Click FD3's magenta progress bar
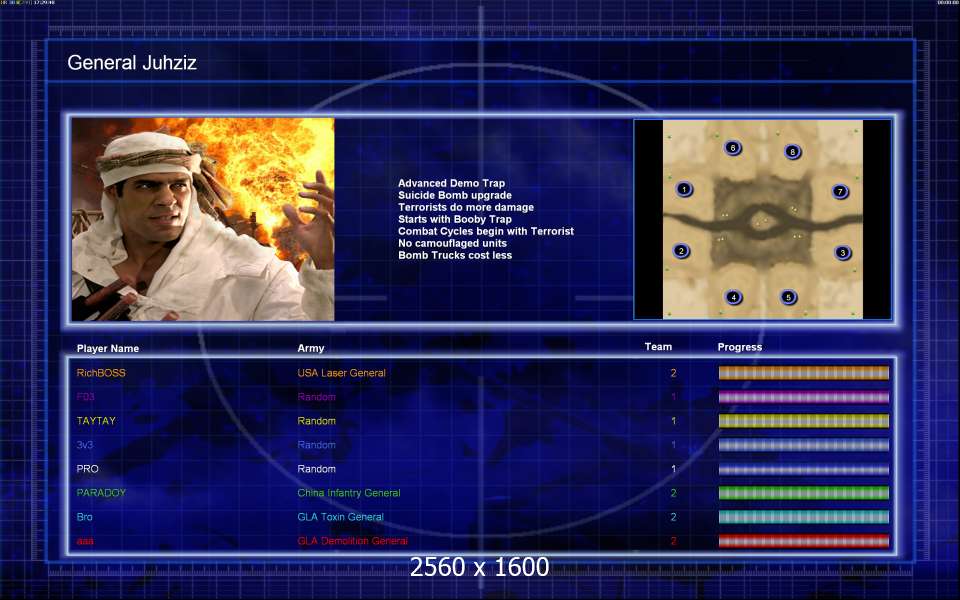Screen dimensions: 960x600 [x=803, y=397]
